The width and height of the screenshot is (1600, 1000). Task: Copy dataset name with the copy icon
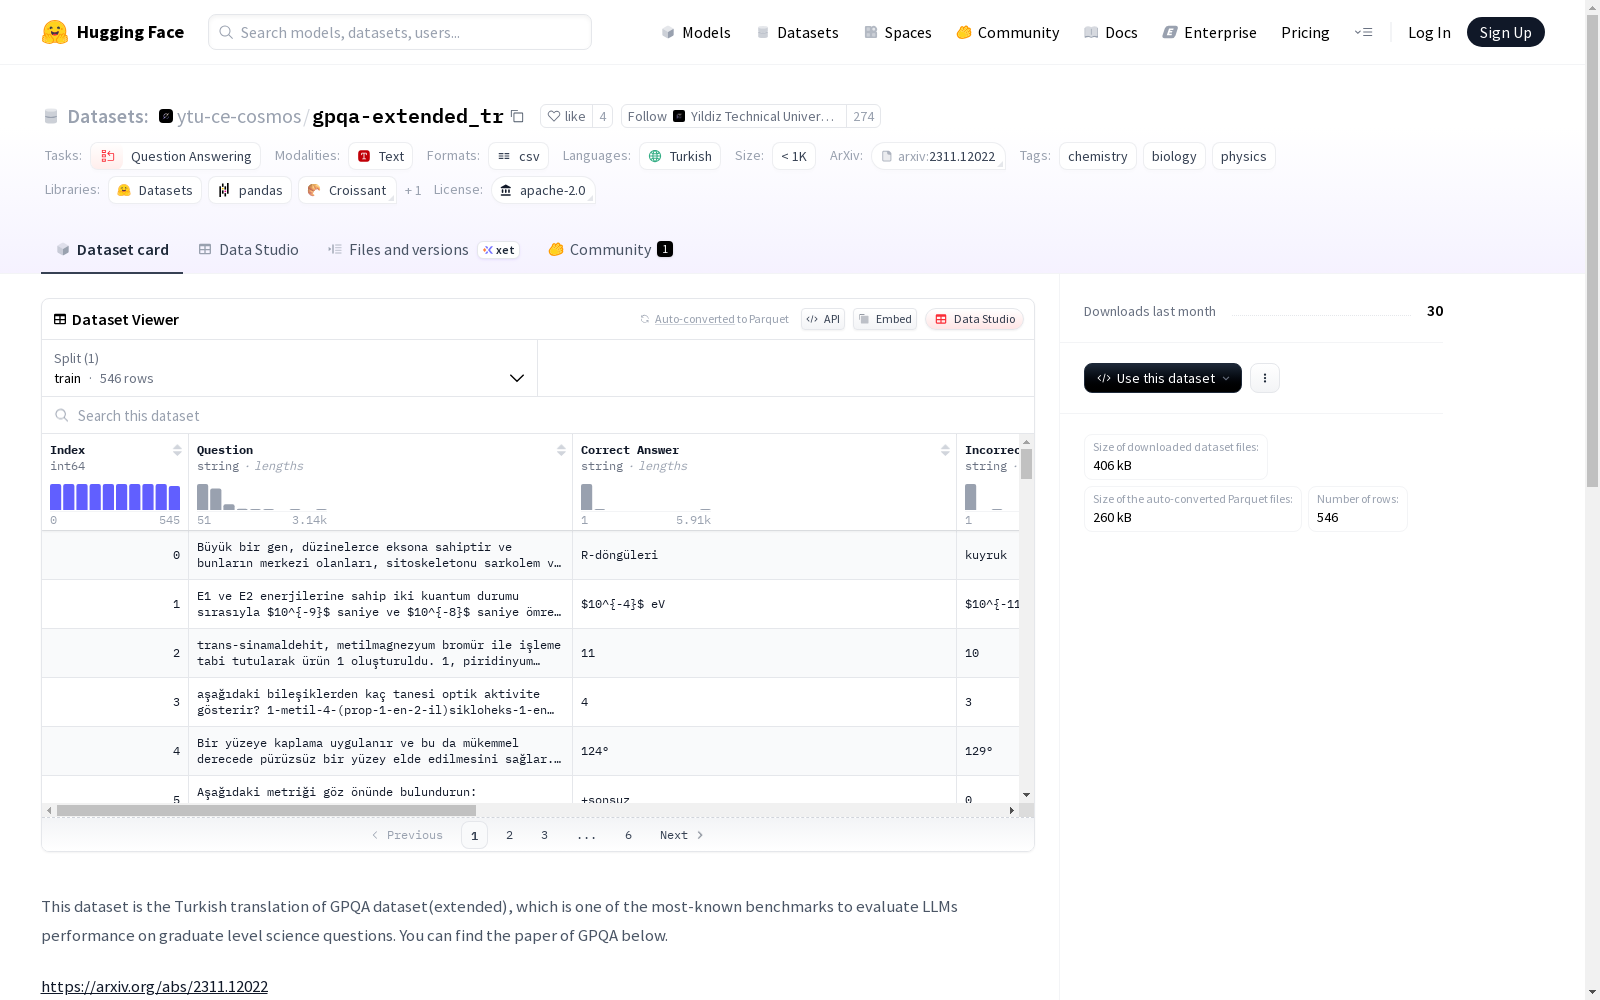pyautogui.click(x=517, y=116)
